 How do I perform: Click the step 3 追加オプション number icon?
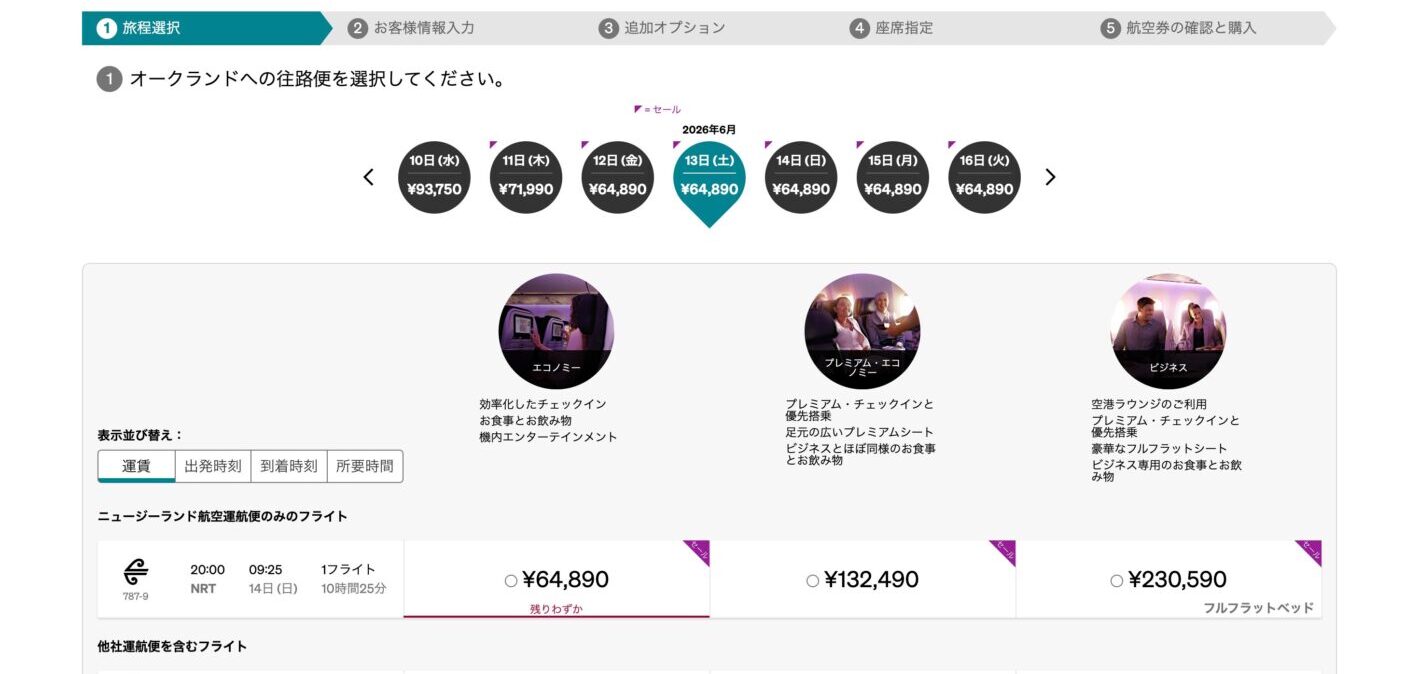[x=609, y=28]
